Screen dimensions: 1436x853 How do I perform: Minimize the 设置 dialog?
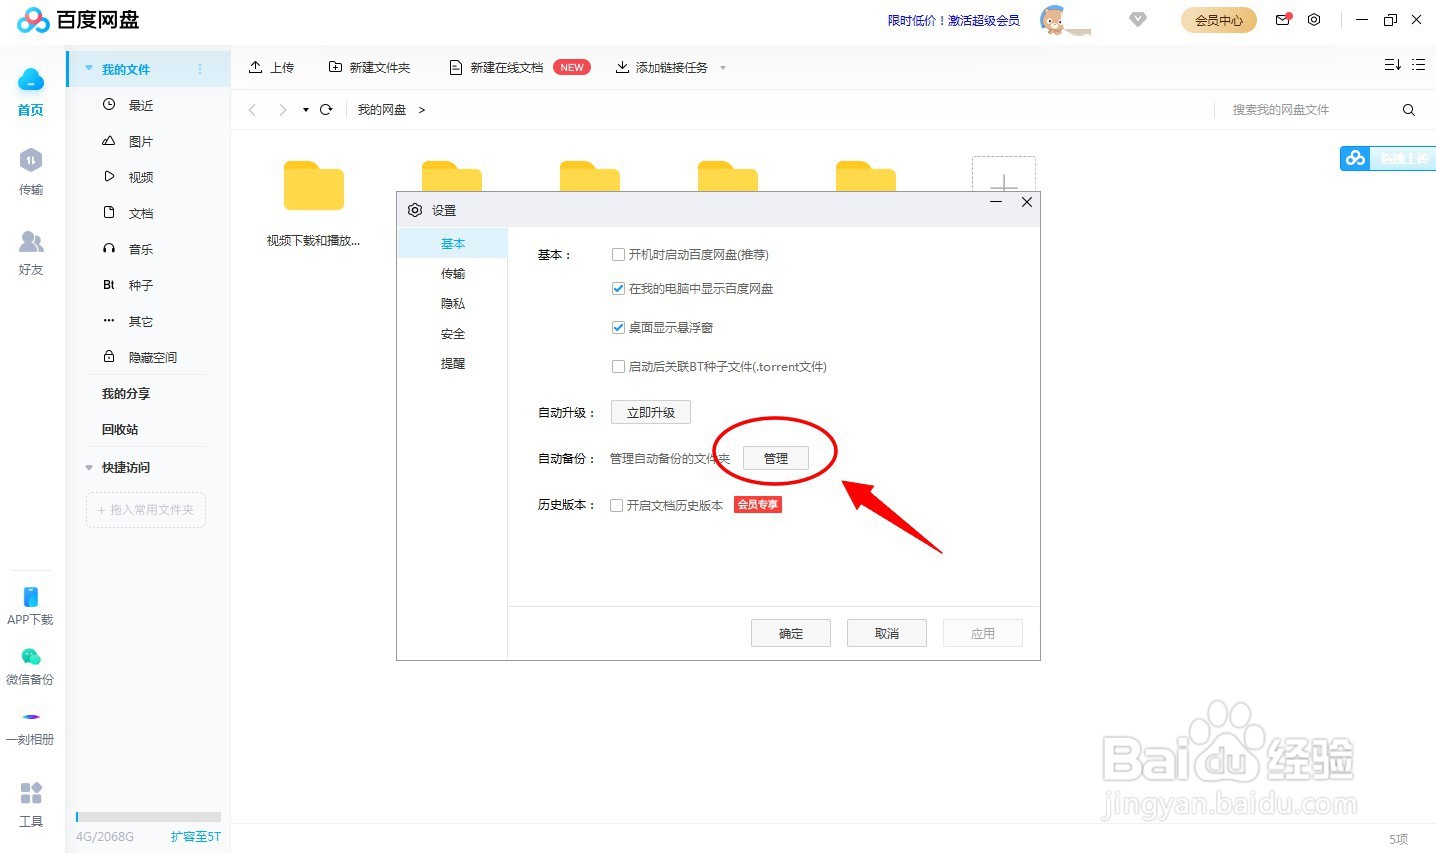point(996,202)
